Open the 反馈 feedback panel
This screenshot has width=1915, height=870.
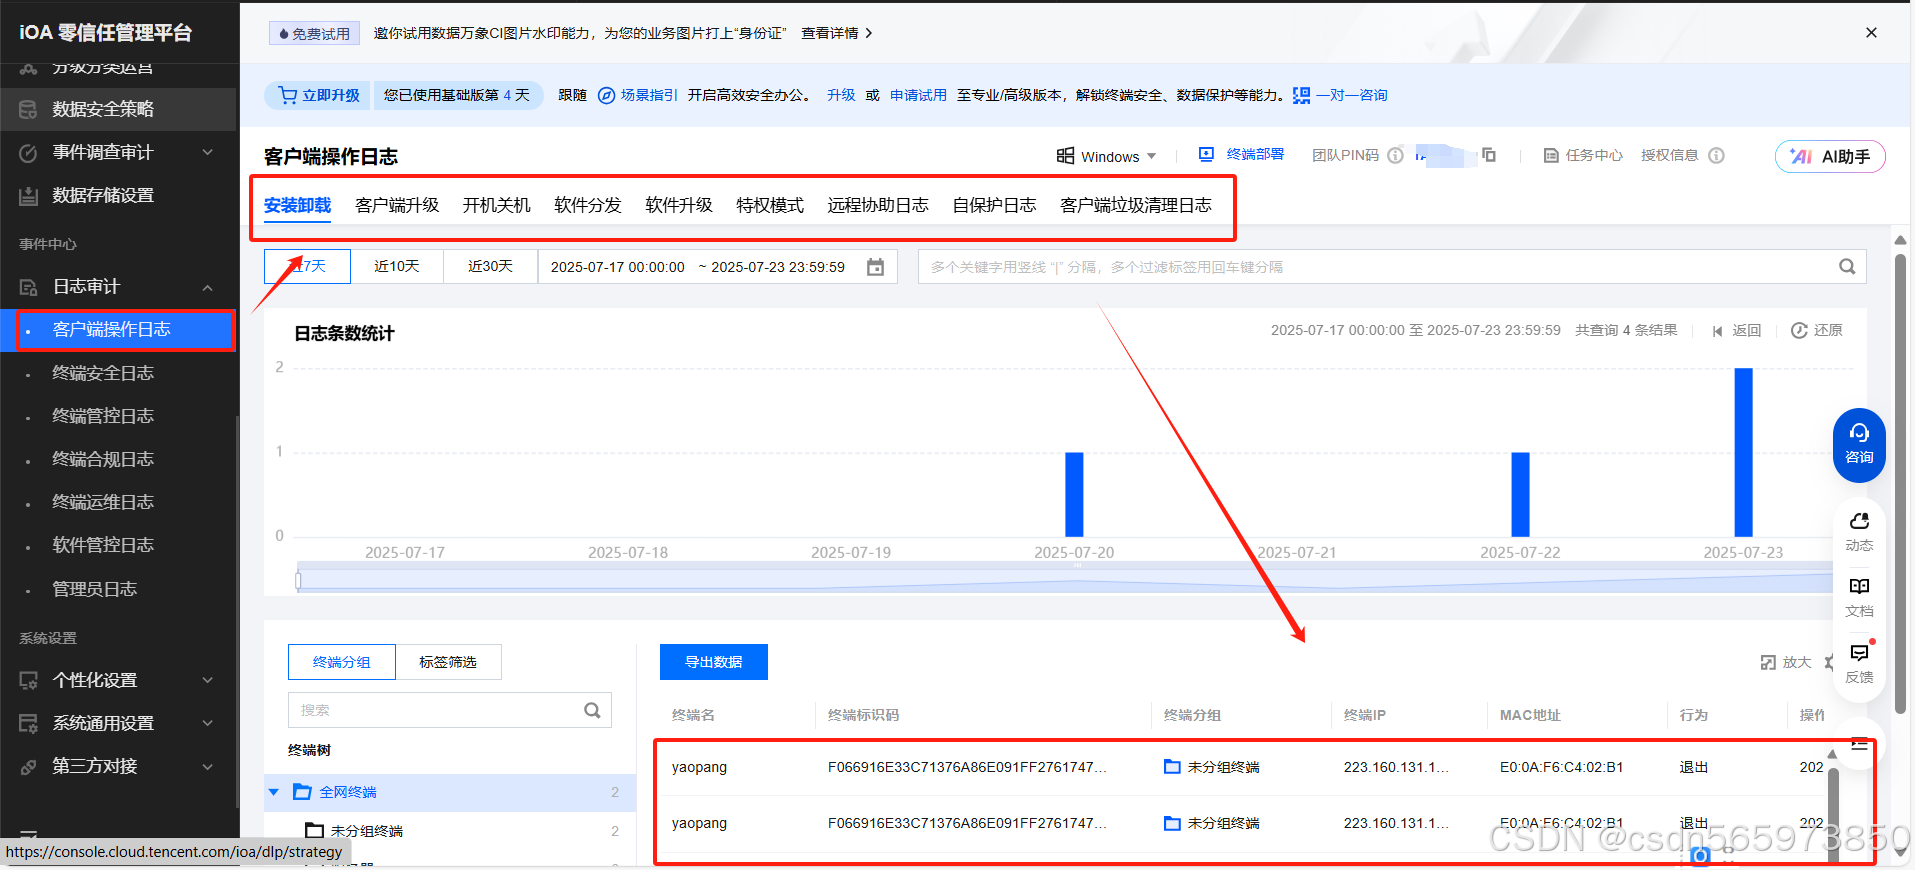(x=1859, y=664)
